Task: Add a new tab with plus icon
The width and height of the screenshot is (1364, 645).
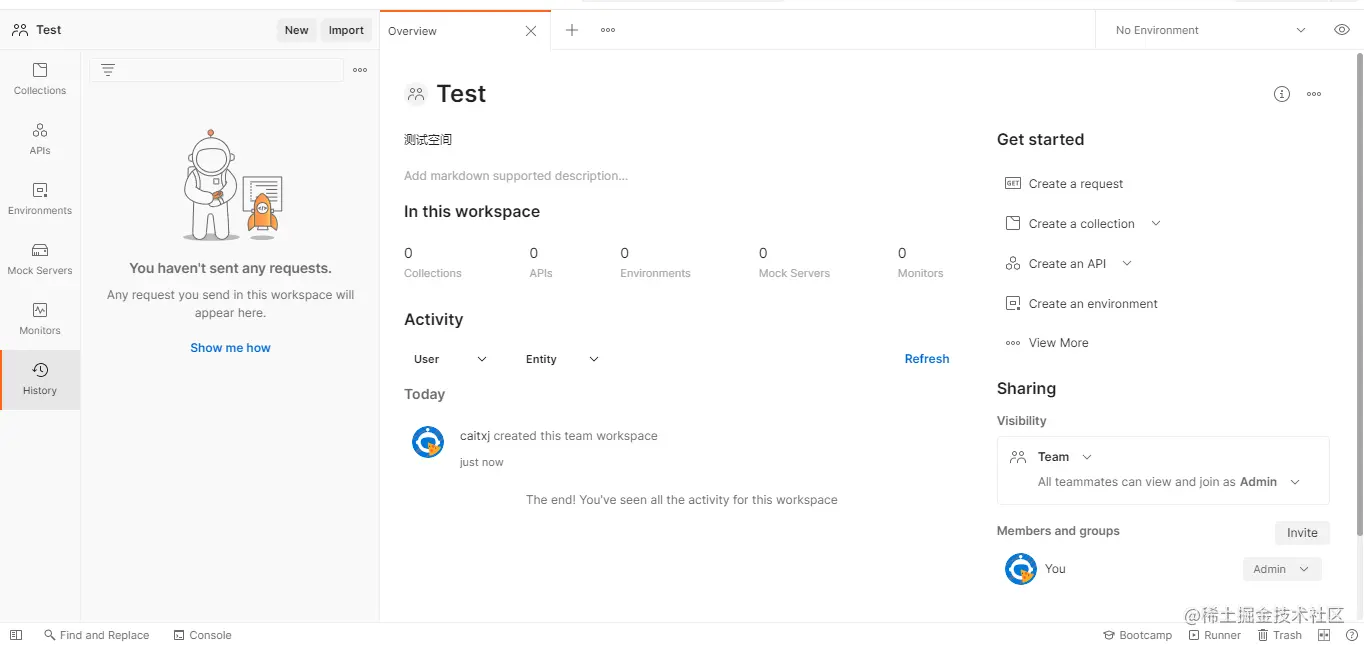Action: coord(572,30)
